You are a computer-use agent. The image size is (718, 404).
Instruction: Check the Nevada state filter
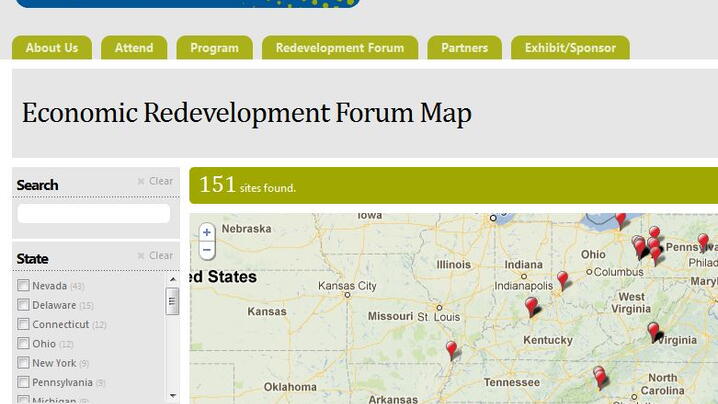click(23, 285)
